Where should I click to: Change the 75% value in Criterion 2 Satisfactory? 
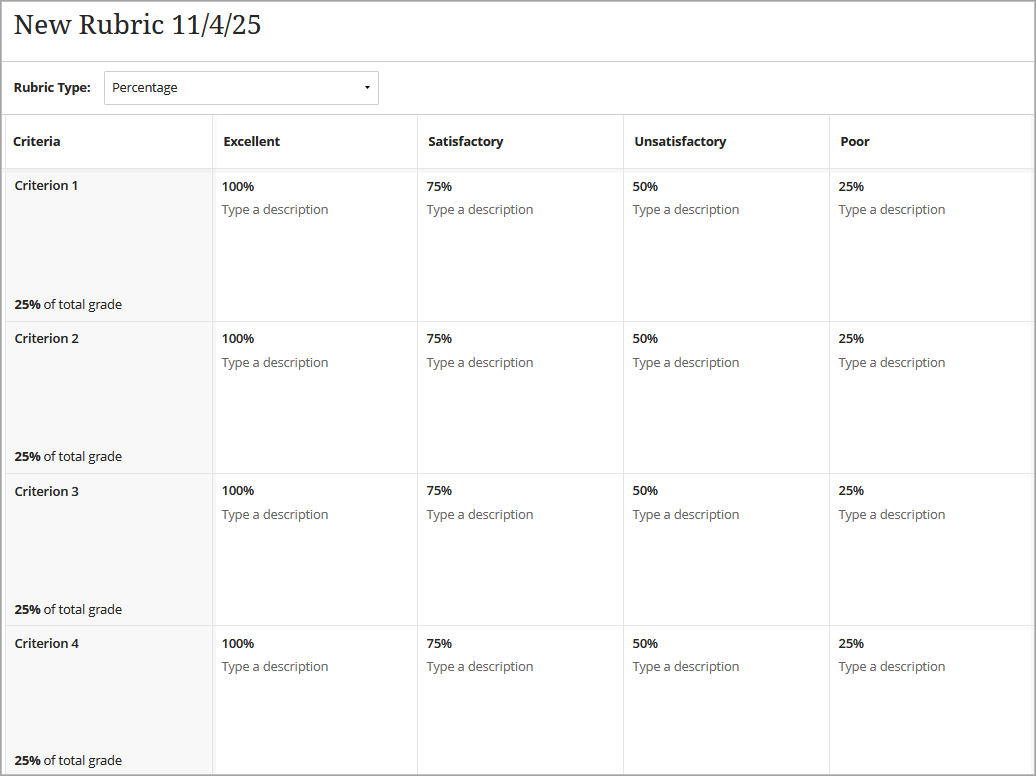[x=439, y=338]
